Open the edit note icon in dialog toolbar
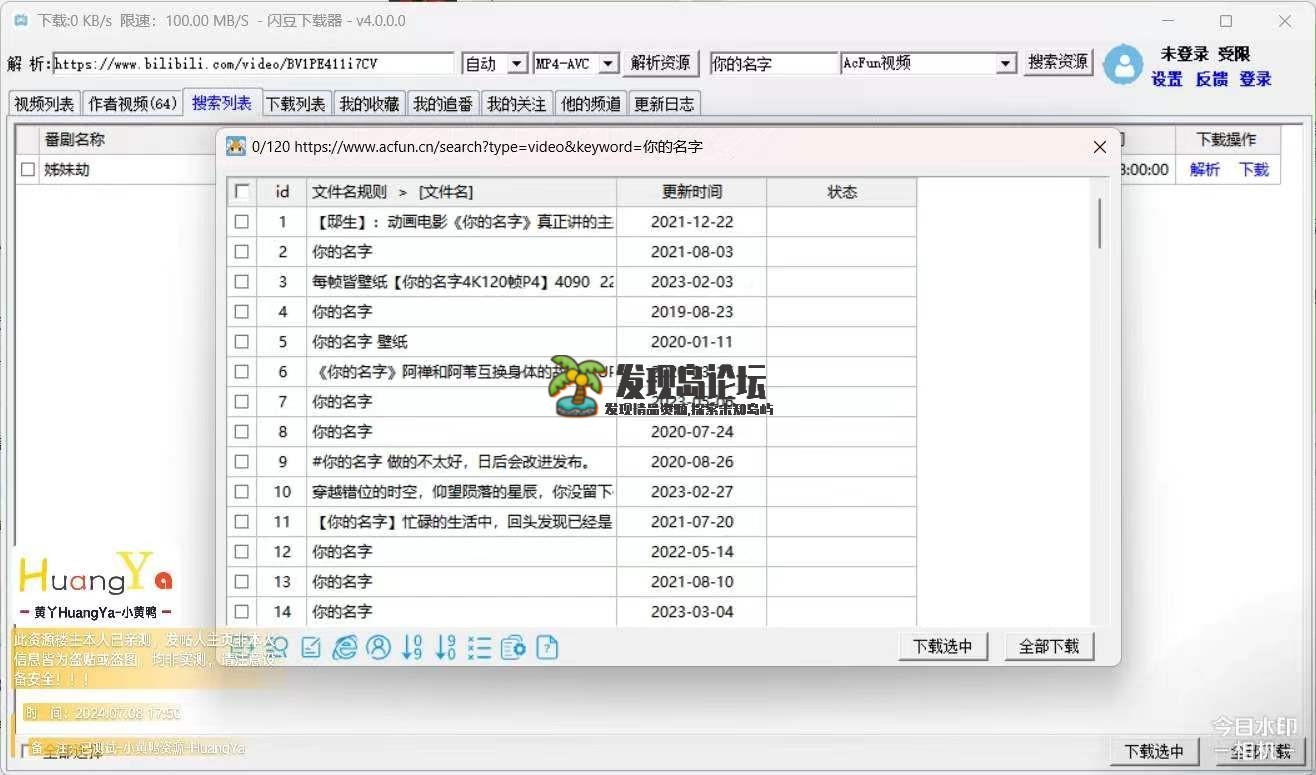 tap(311, 647)
